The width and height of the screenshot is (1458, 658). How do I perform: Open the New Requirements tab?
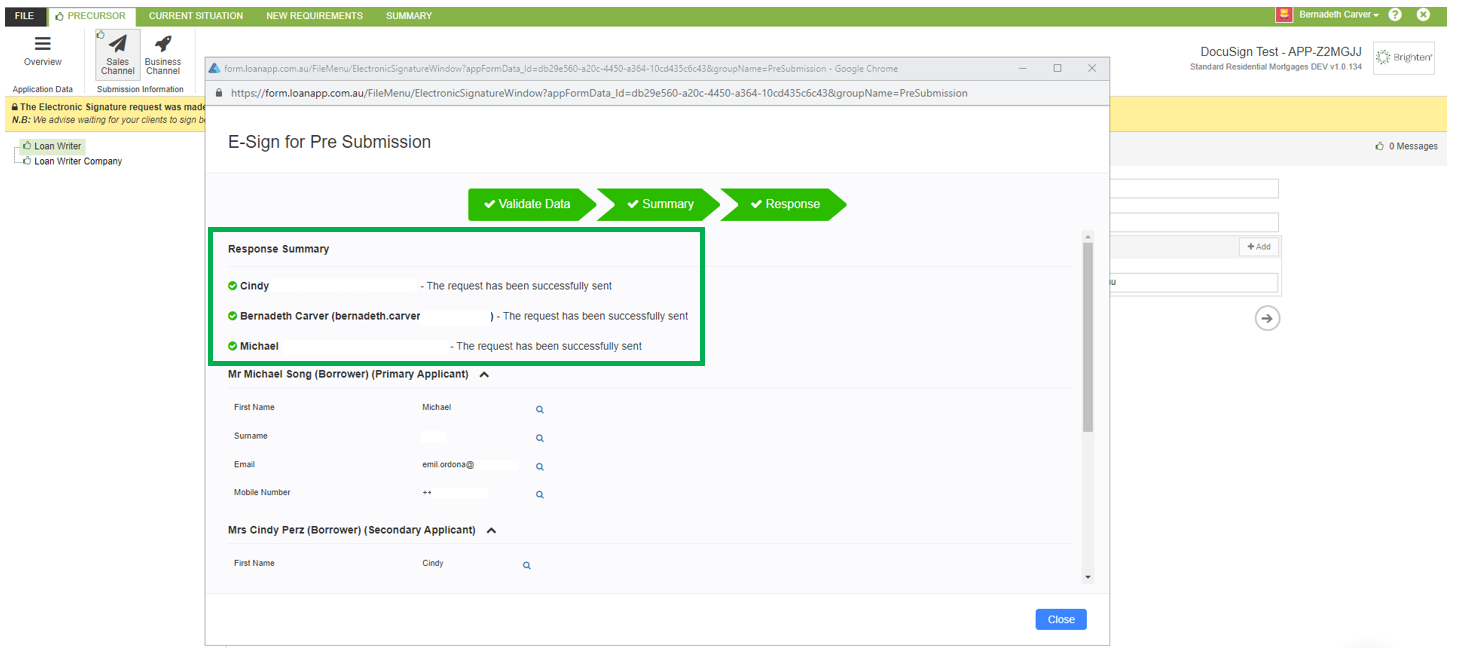point(314,16)
